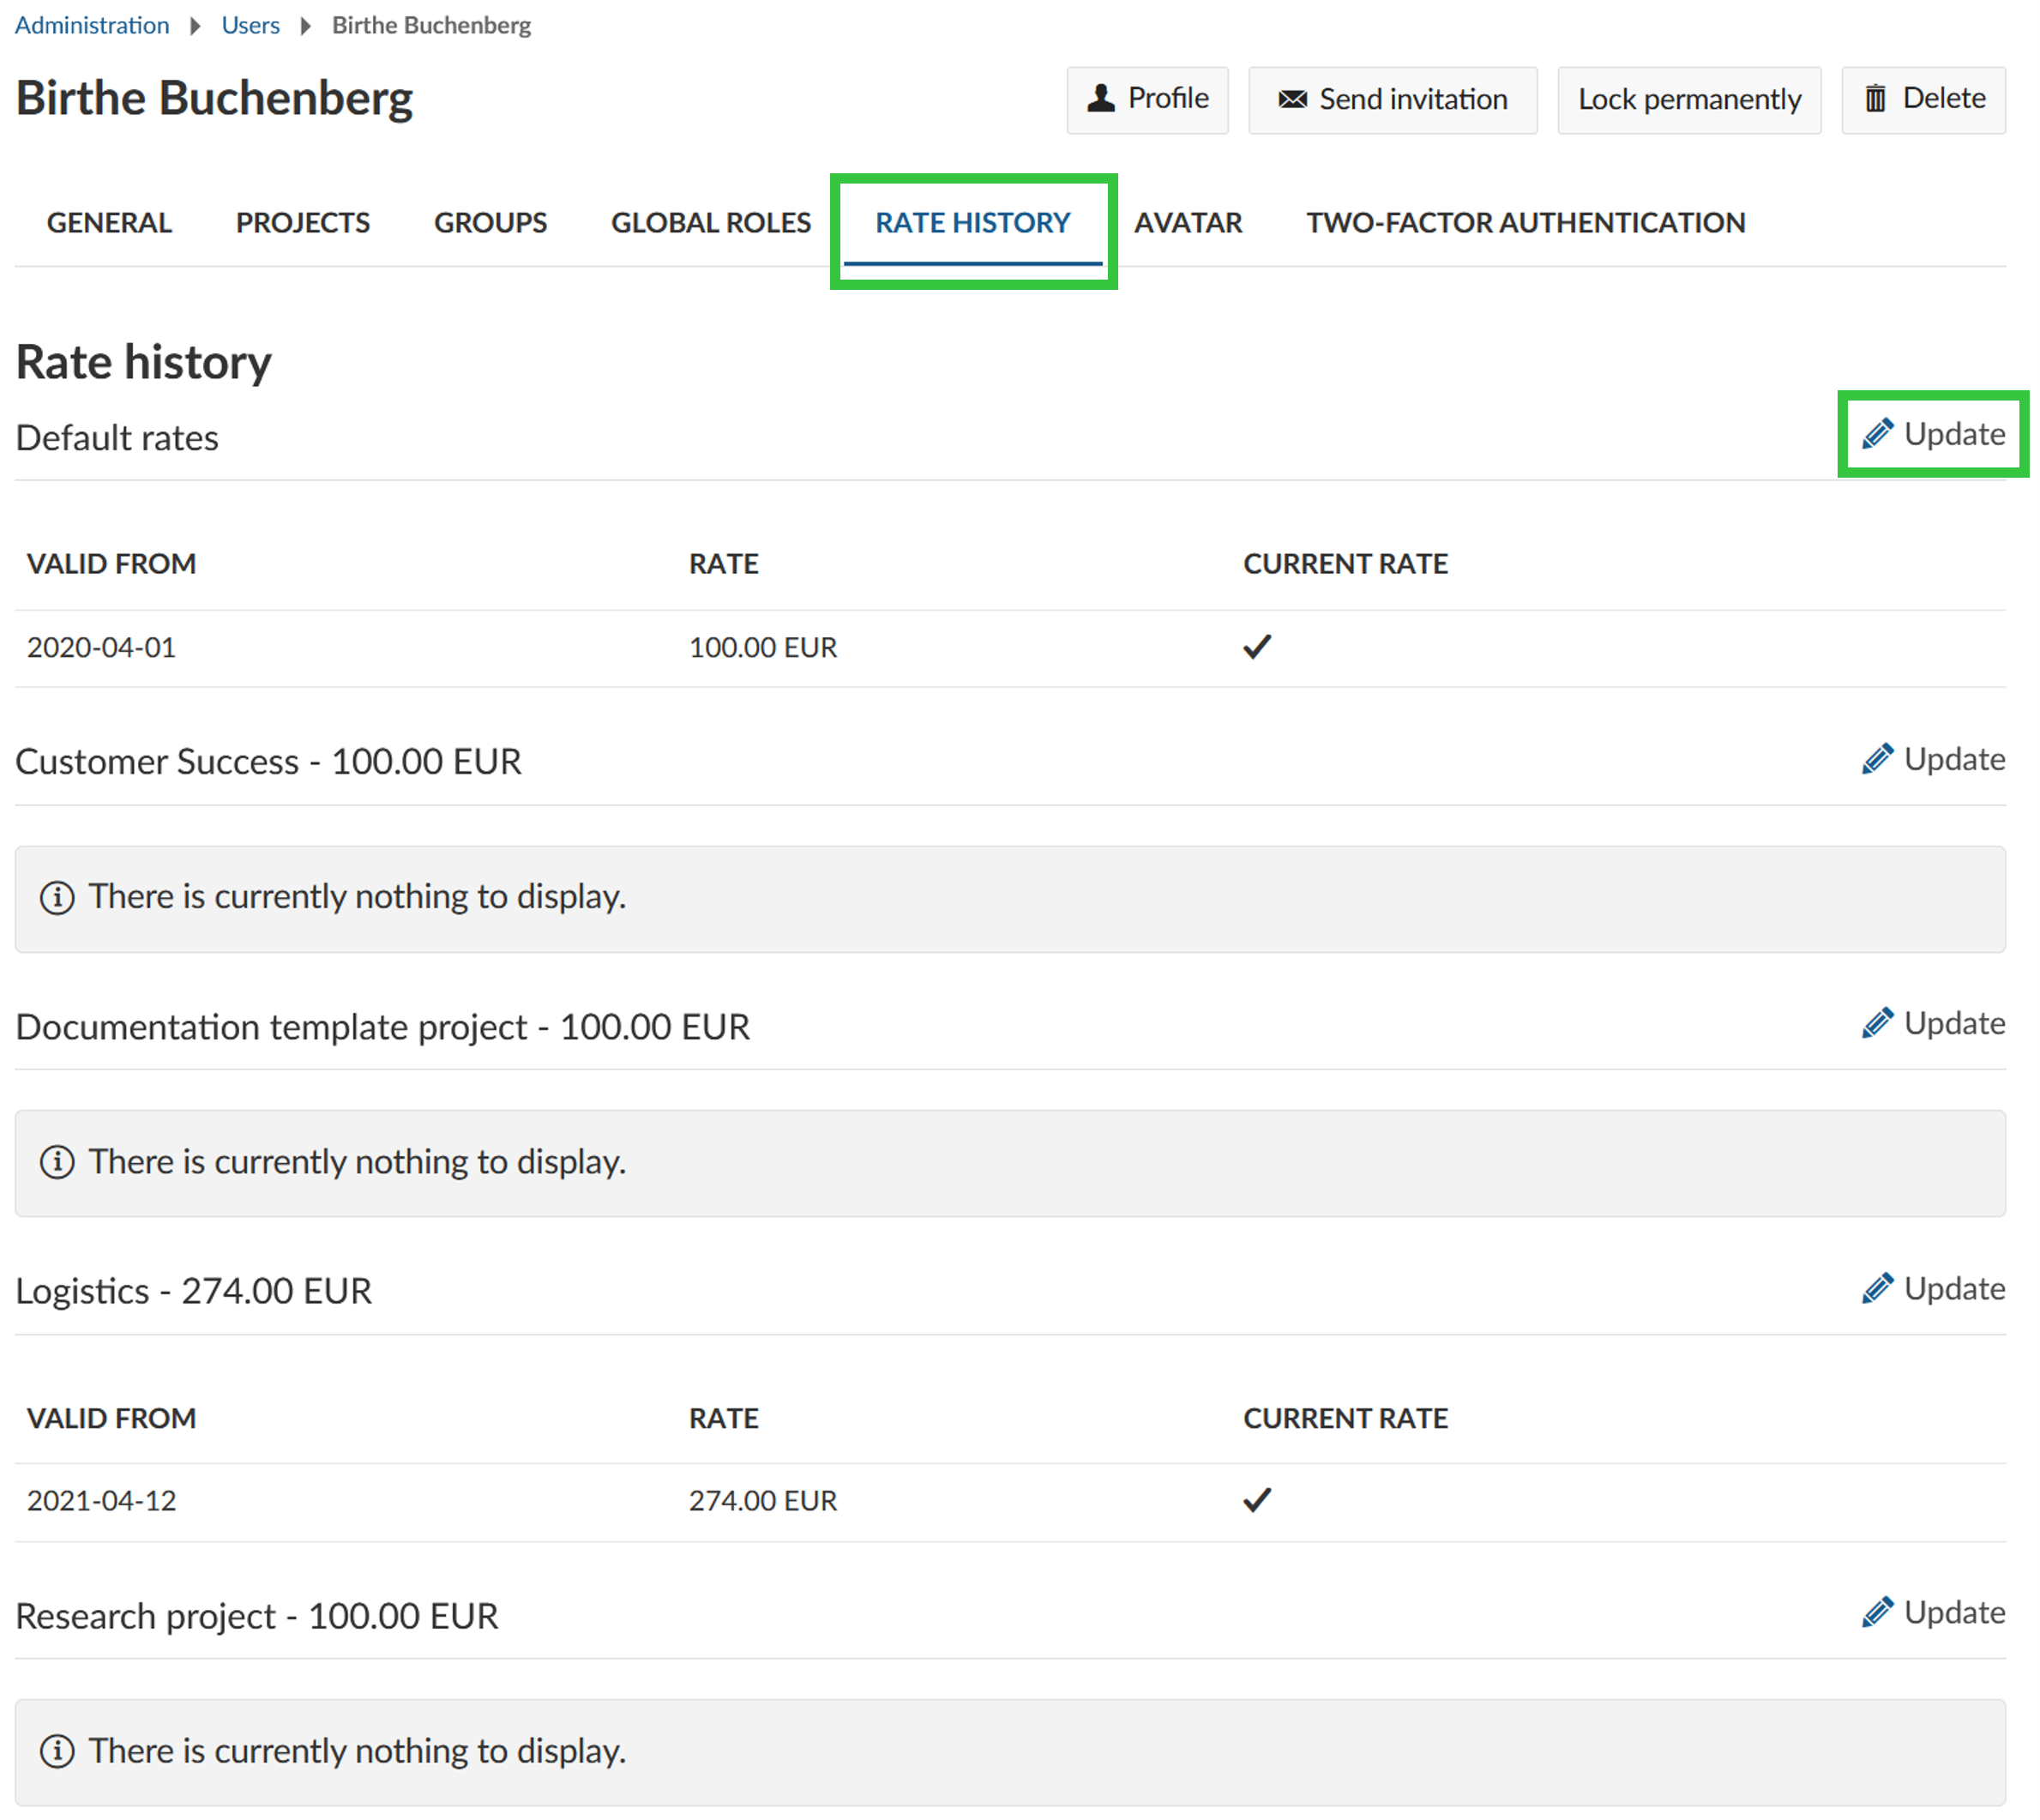Screen dimensions: 2040x1820
Task: Click pencil icon beside Customer Success update
Action: point(1877,759)
